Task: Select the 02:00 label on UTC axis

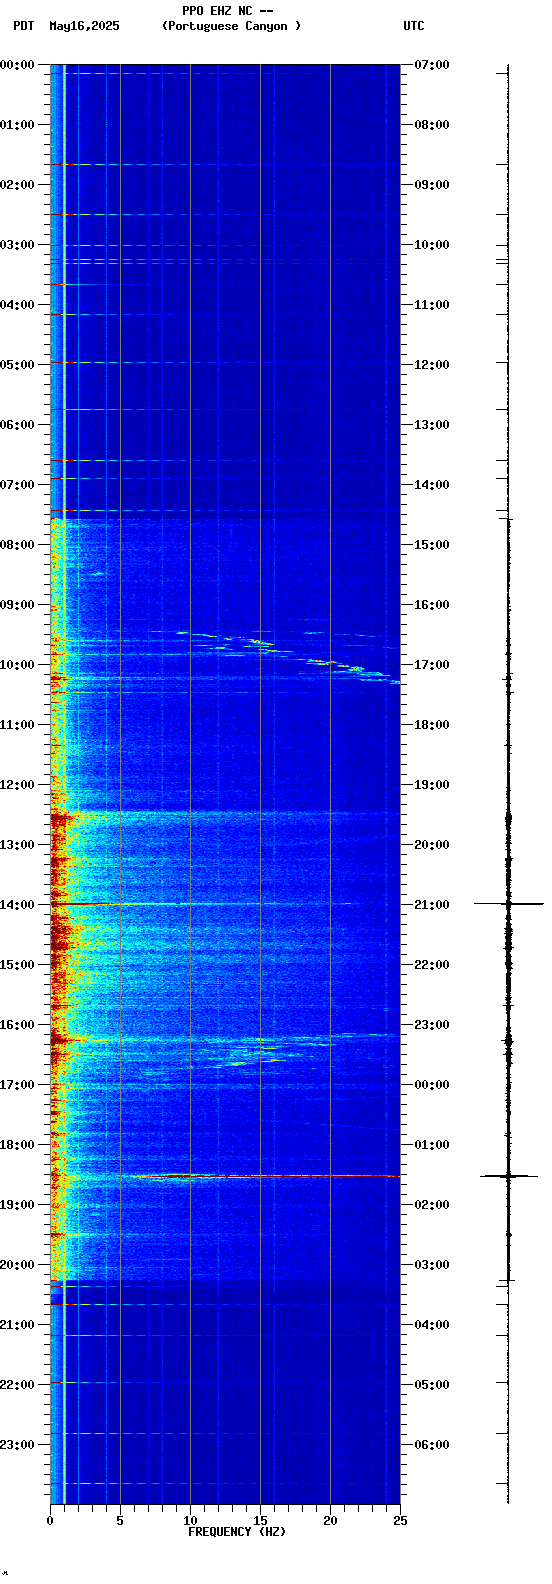Action: coord(431,1205)
